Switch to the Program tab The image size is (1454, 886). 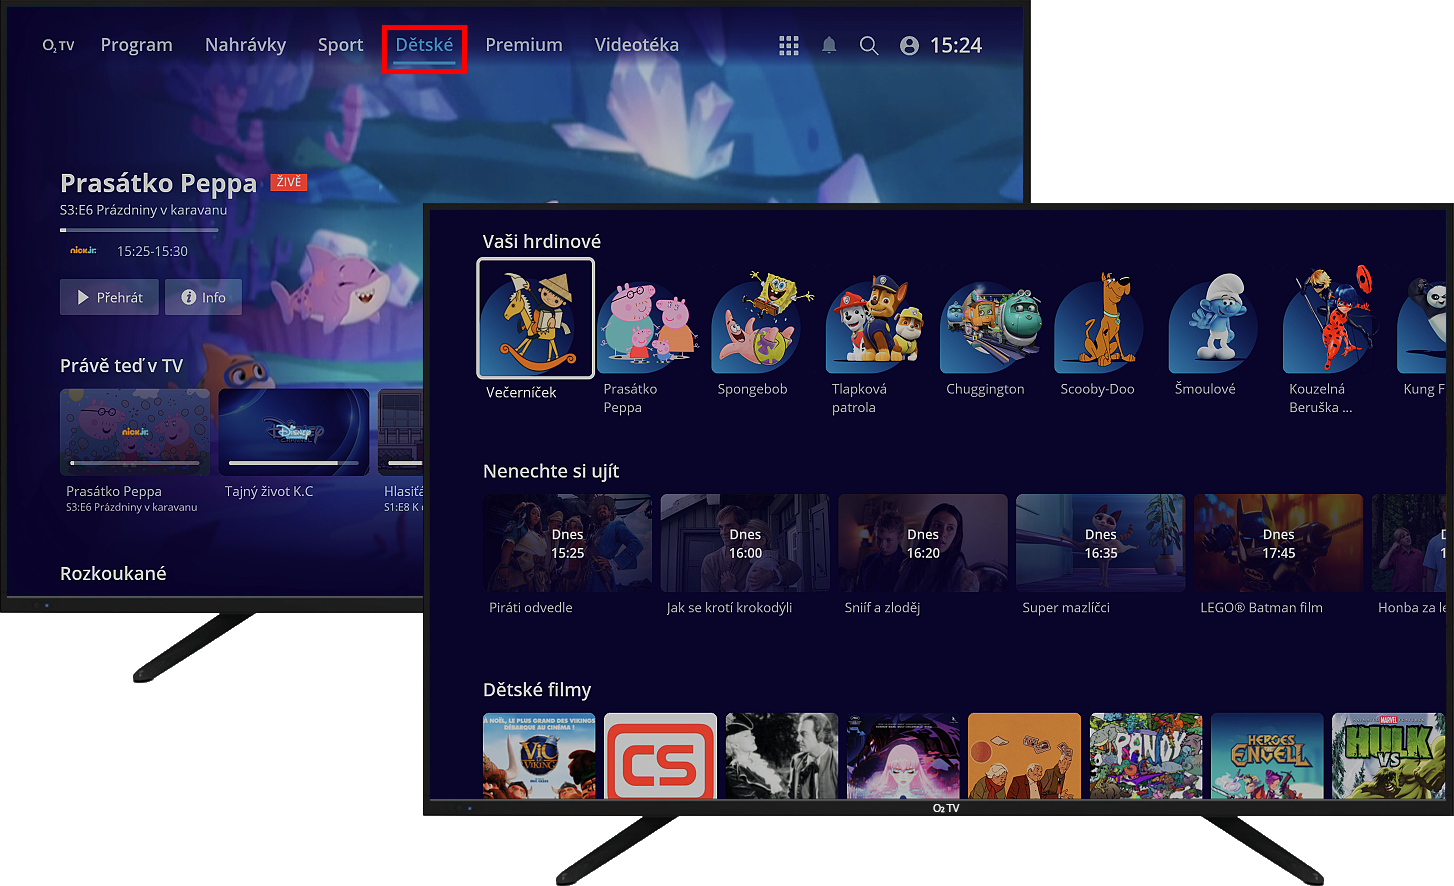pos(136,45)
